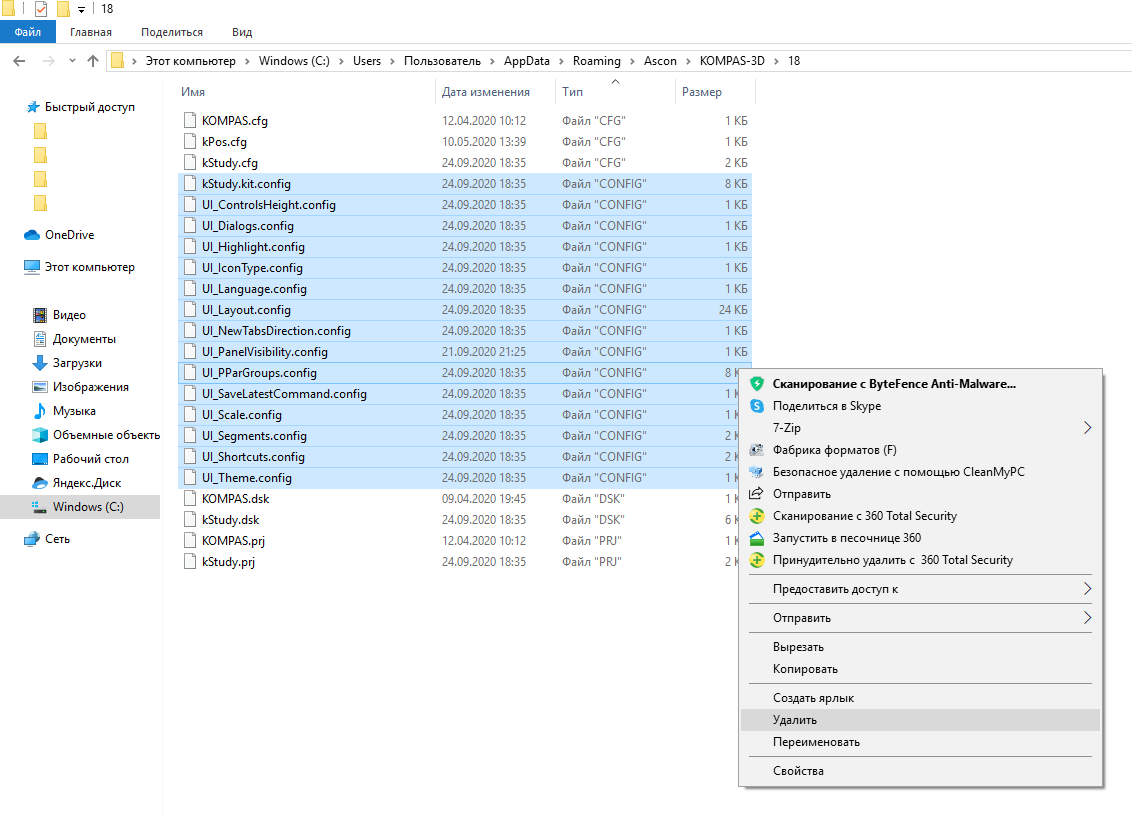1132x819 pixels.
Task: Open the Документы folder icon
Action: coord(40,339)
